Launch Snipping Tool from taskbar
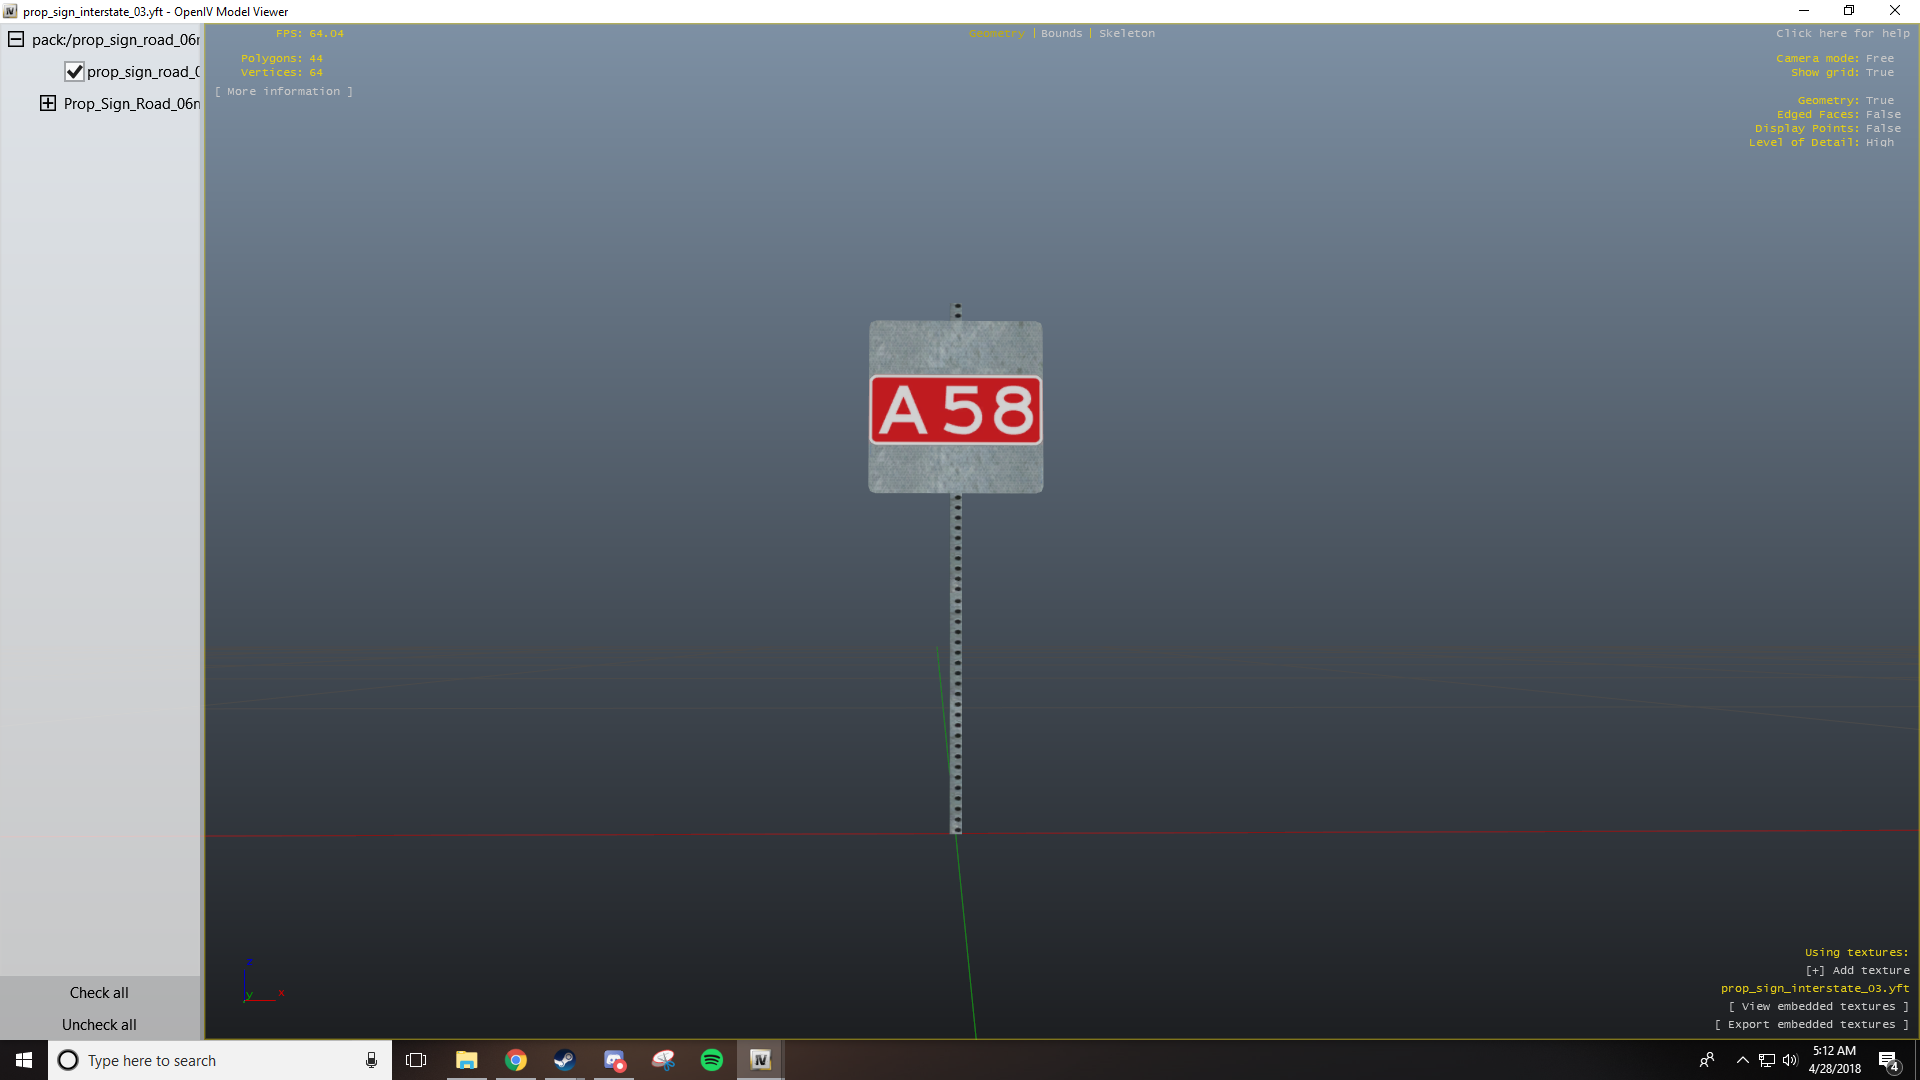 click(663, 1060)
